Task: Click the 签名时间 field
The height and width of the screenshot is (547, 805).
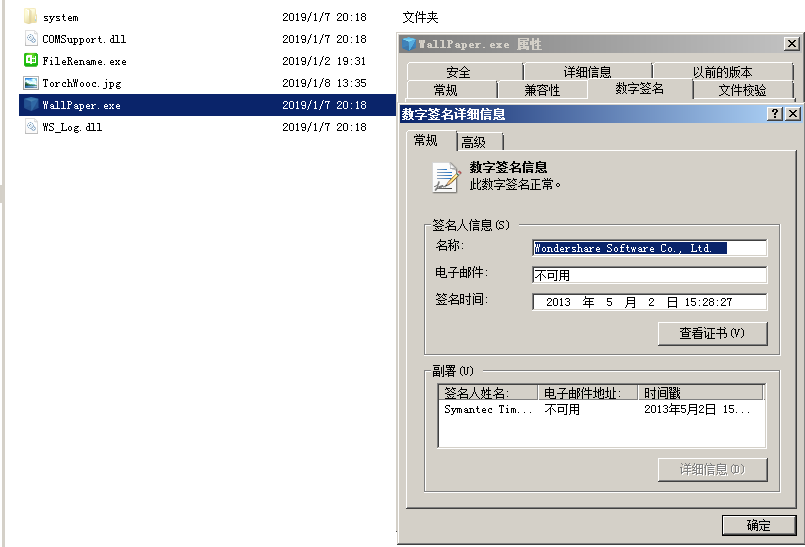Action: (x=649, y=302)
